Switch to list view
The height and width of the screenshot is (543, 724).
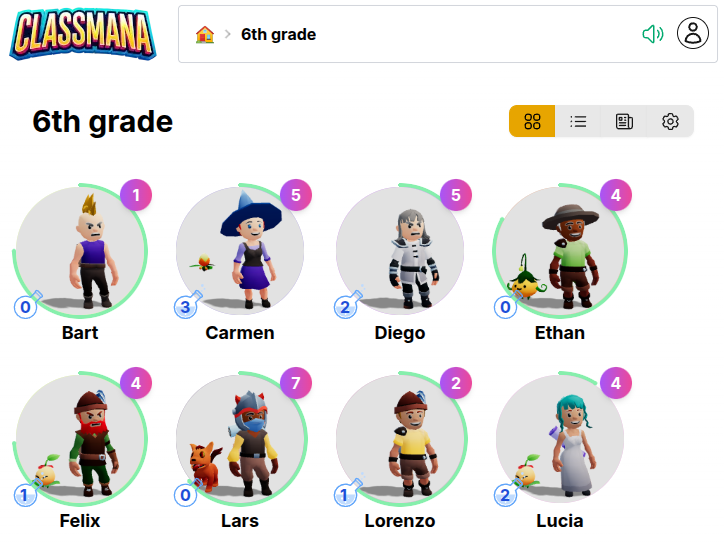(x=578, y=122)
